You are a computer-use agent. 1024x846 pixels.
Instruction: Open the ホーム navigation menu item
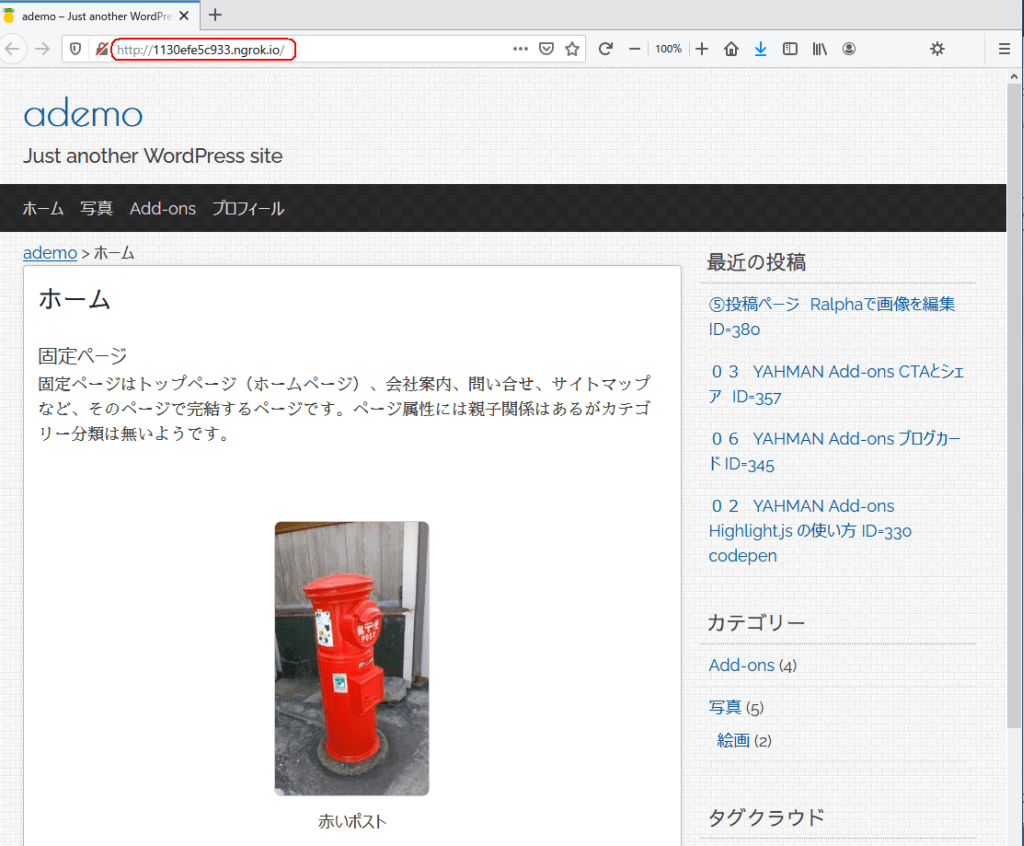coord(43,208)
